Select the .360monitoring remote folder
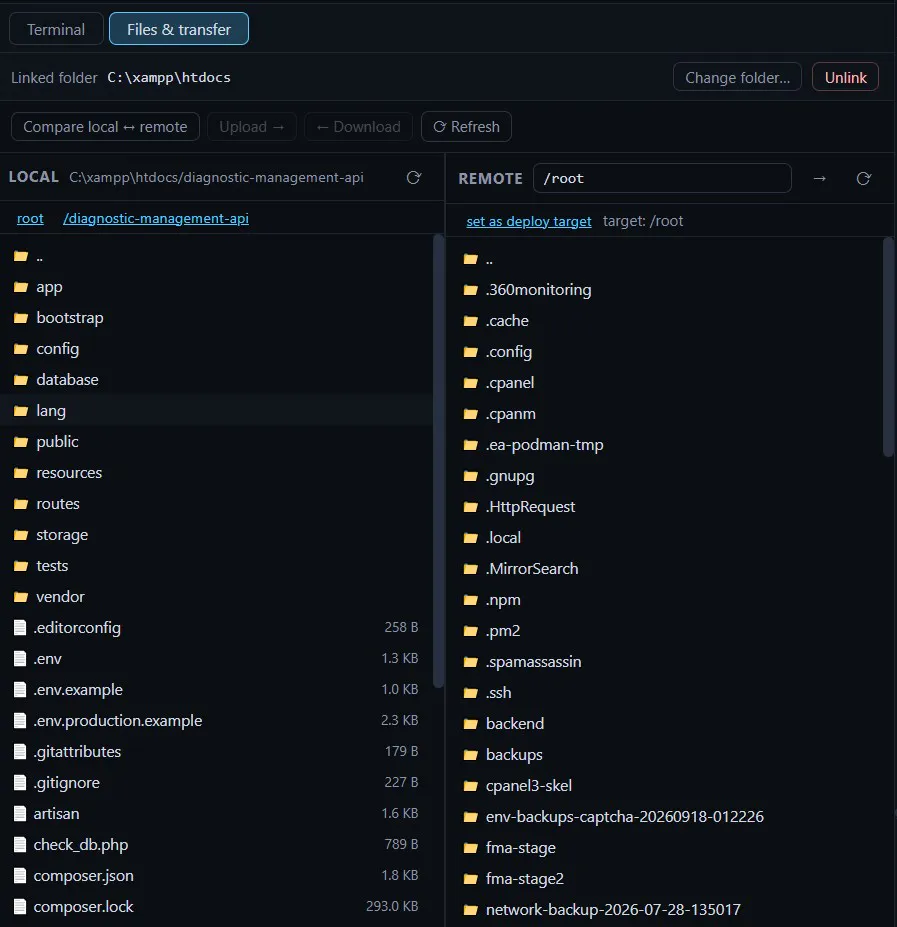Image resolution: width=897 pixels, height=927 pixels. click(x=665, y=290)
